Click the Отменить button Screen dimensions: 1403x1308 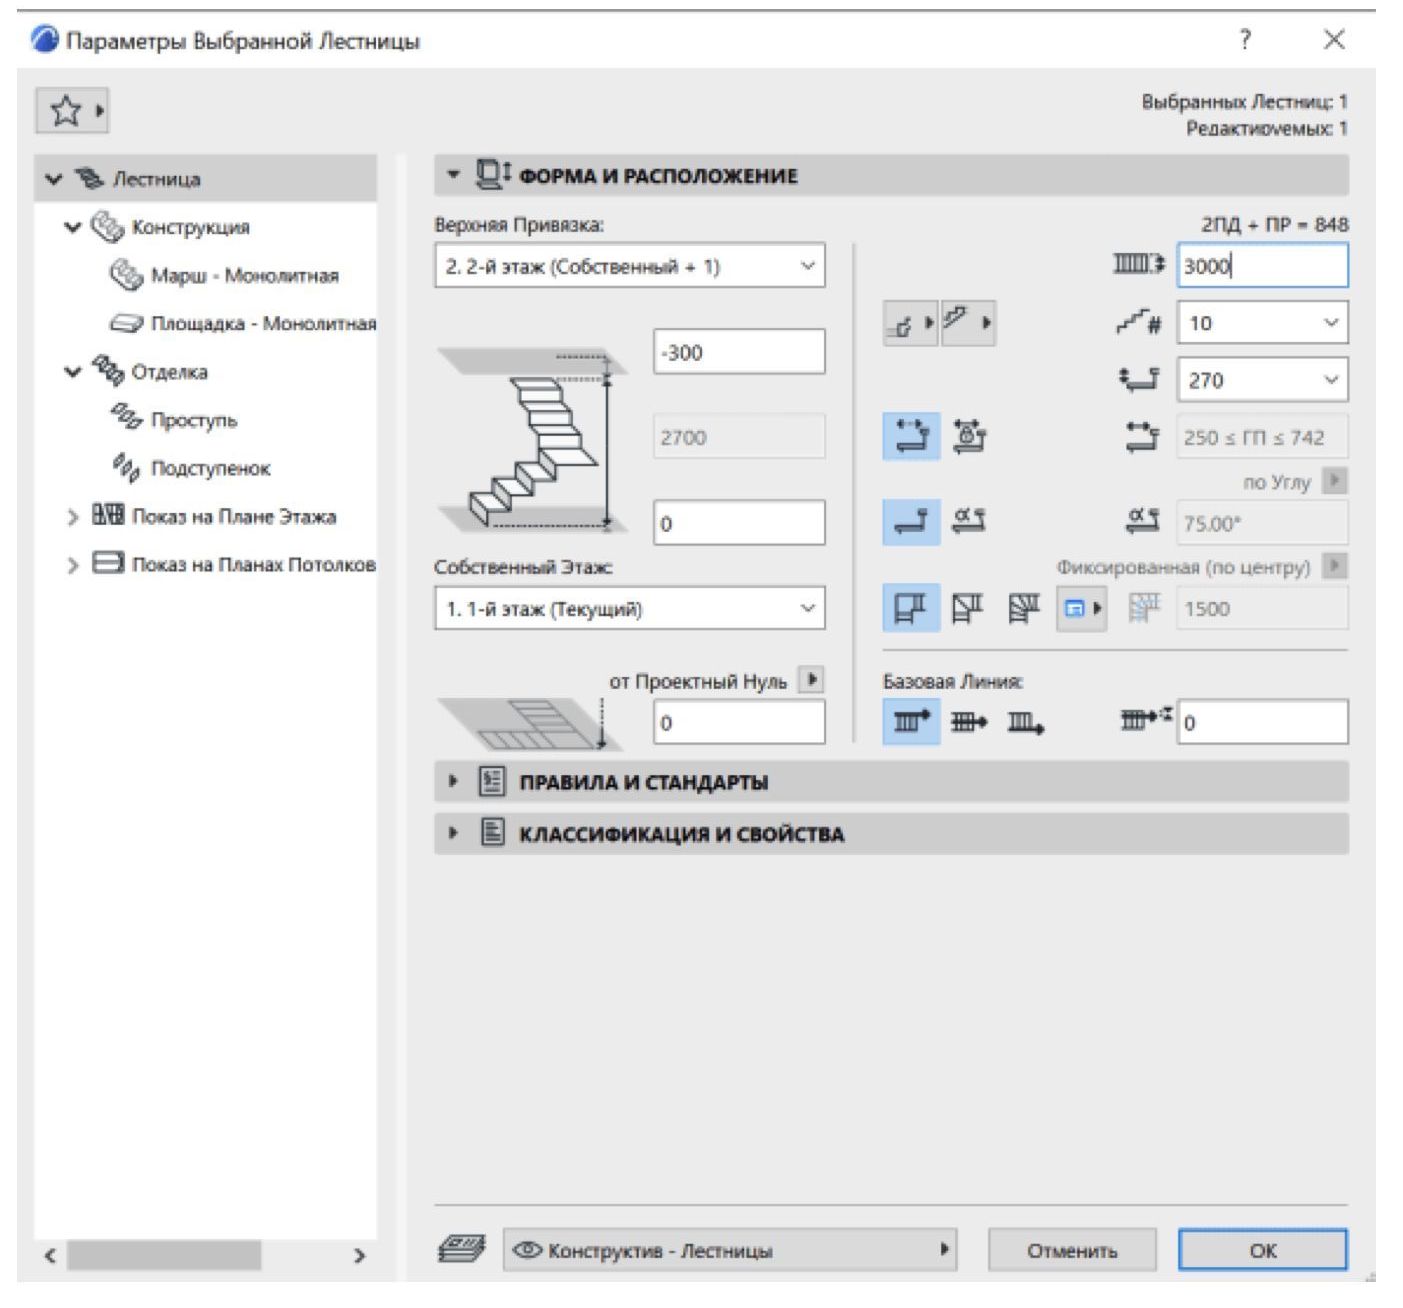[1071, 1250]
